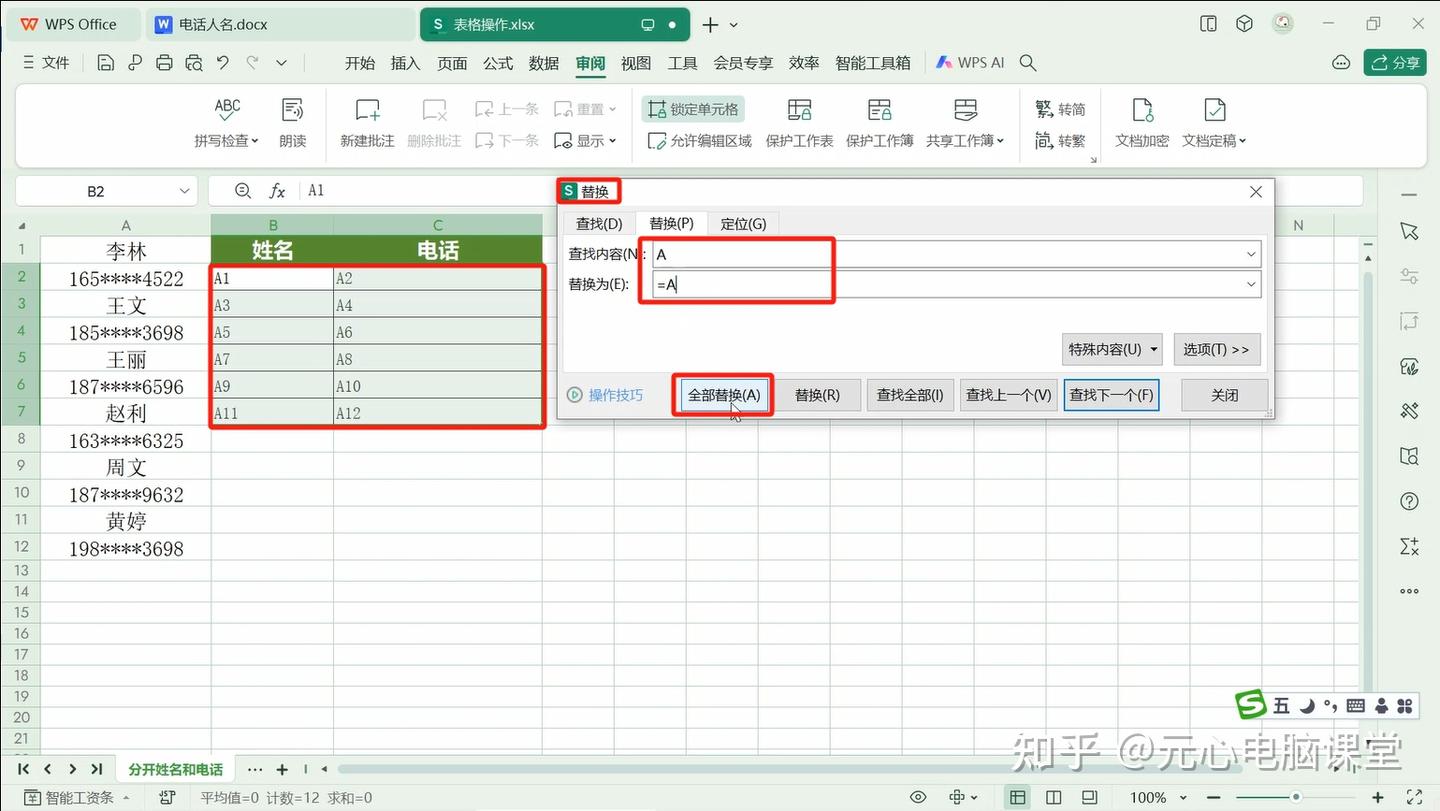Open the 文件 file menu
This screenshot has height=811, width=1440.
pyautogui.click(x=45, y=63)
